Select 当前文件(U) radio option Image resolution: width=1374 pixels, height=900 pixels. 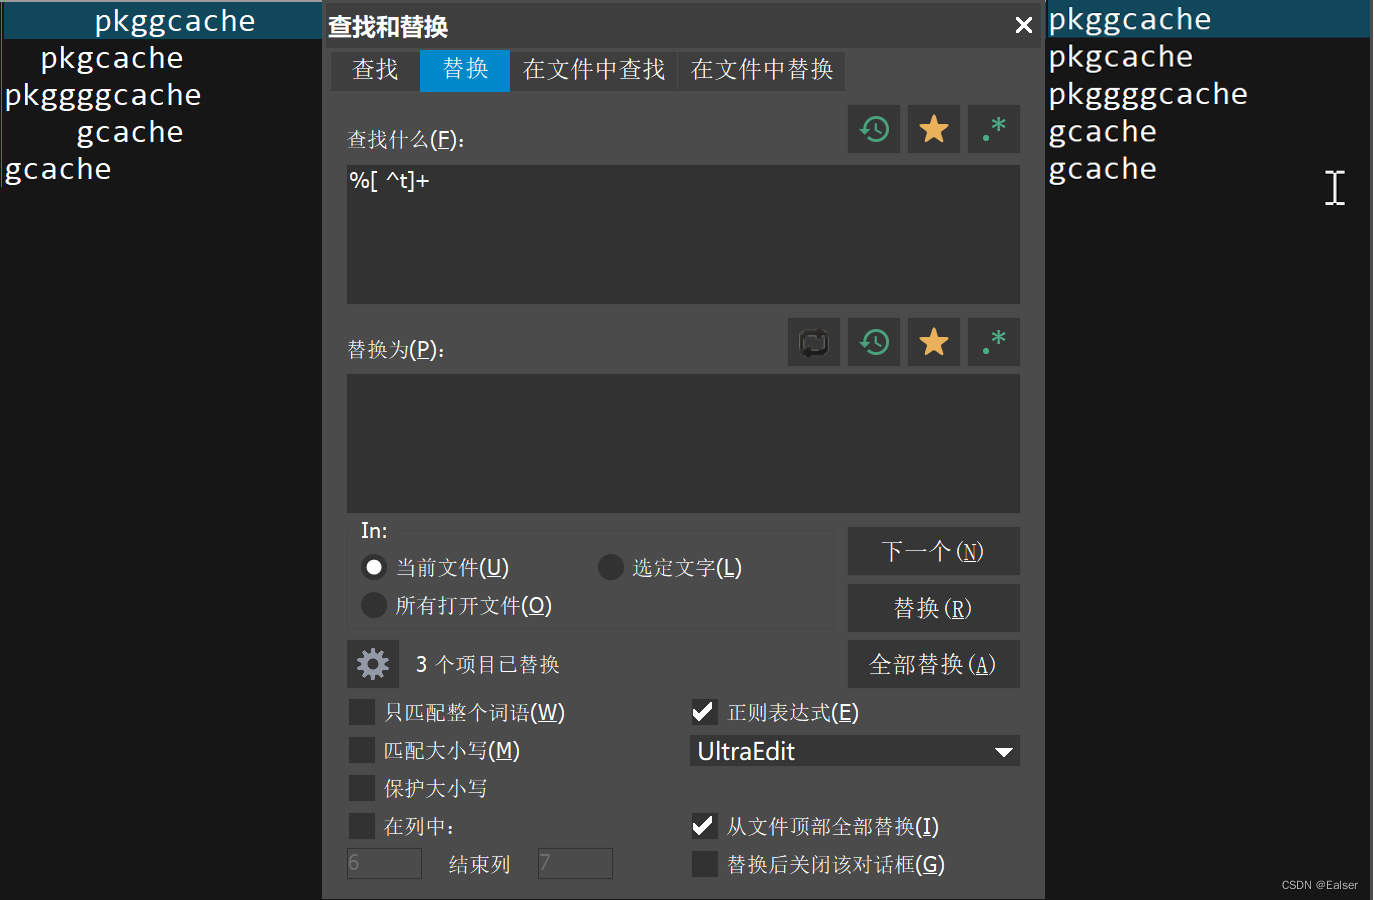[374, 568]
